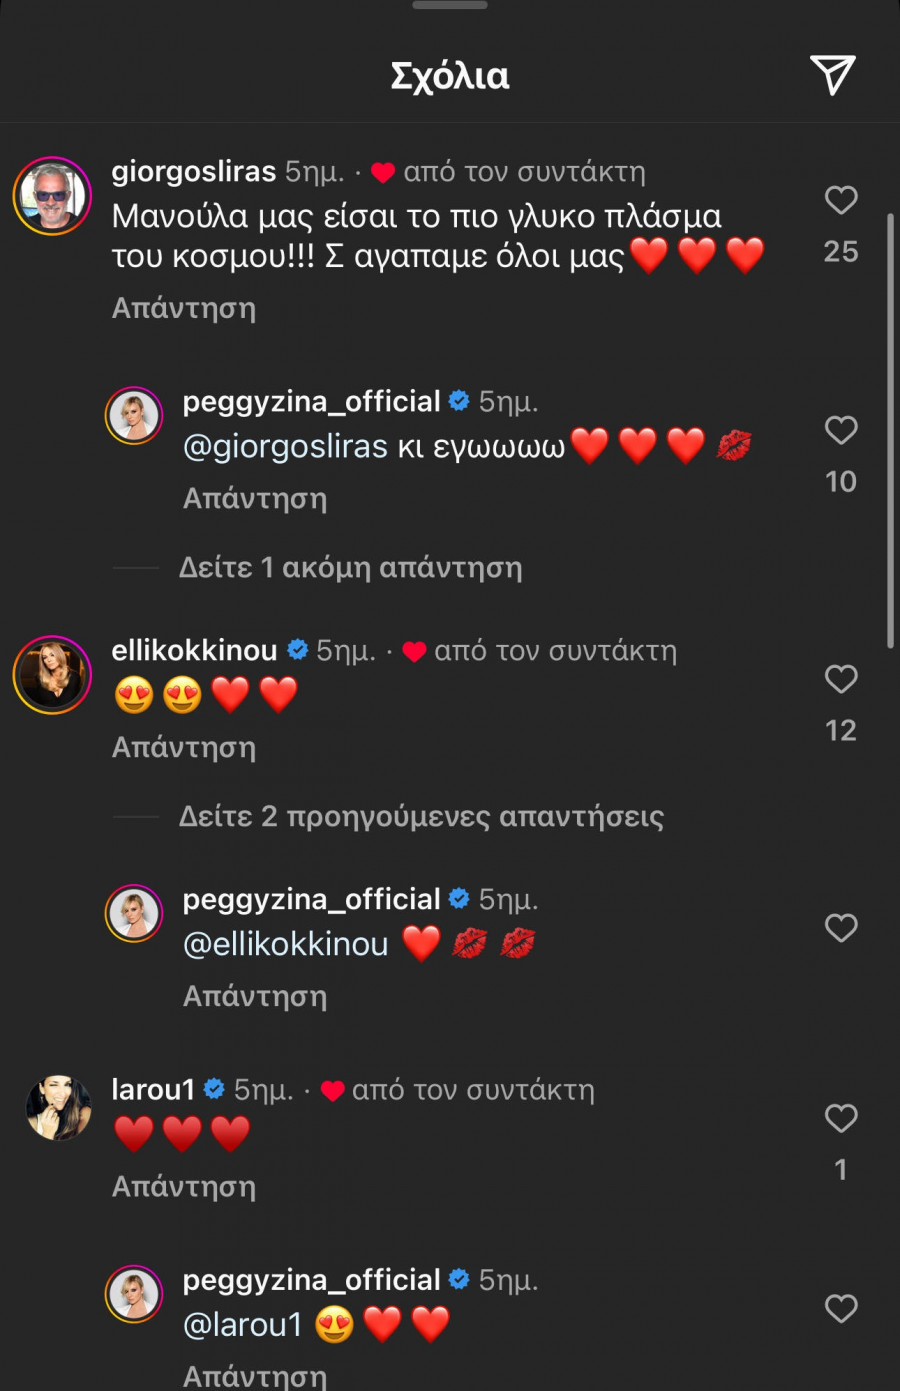The image size is (900, 1391).
Task: Tap the share paper-plane icon
Action: tap(832, 75)
